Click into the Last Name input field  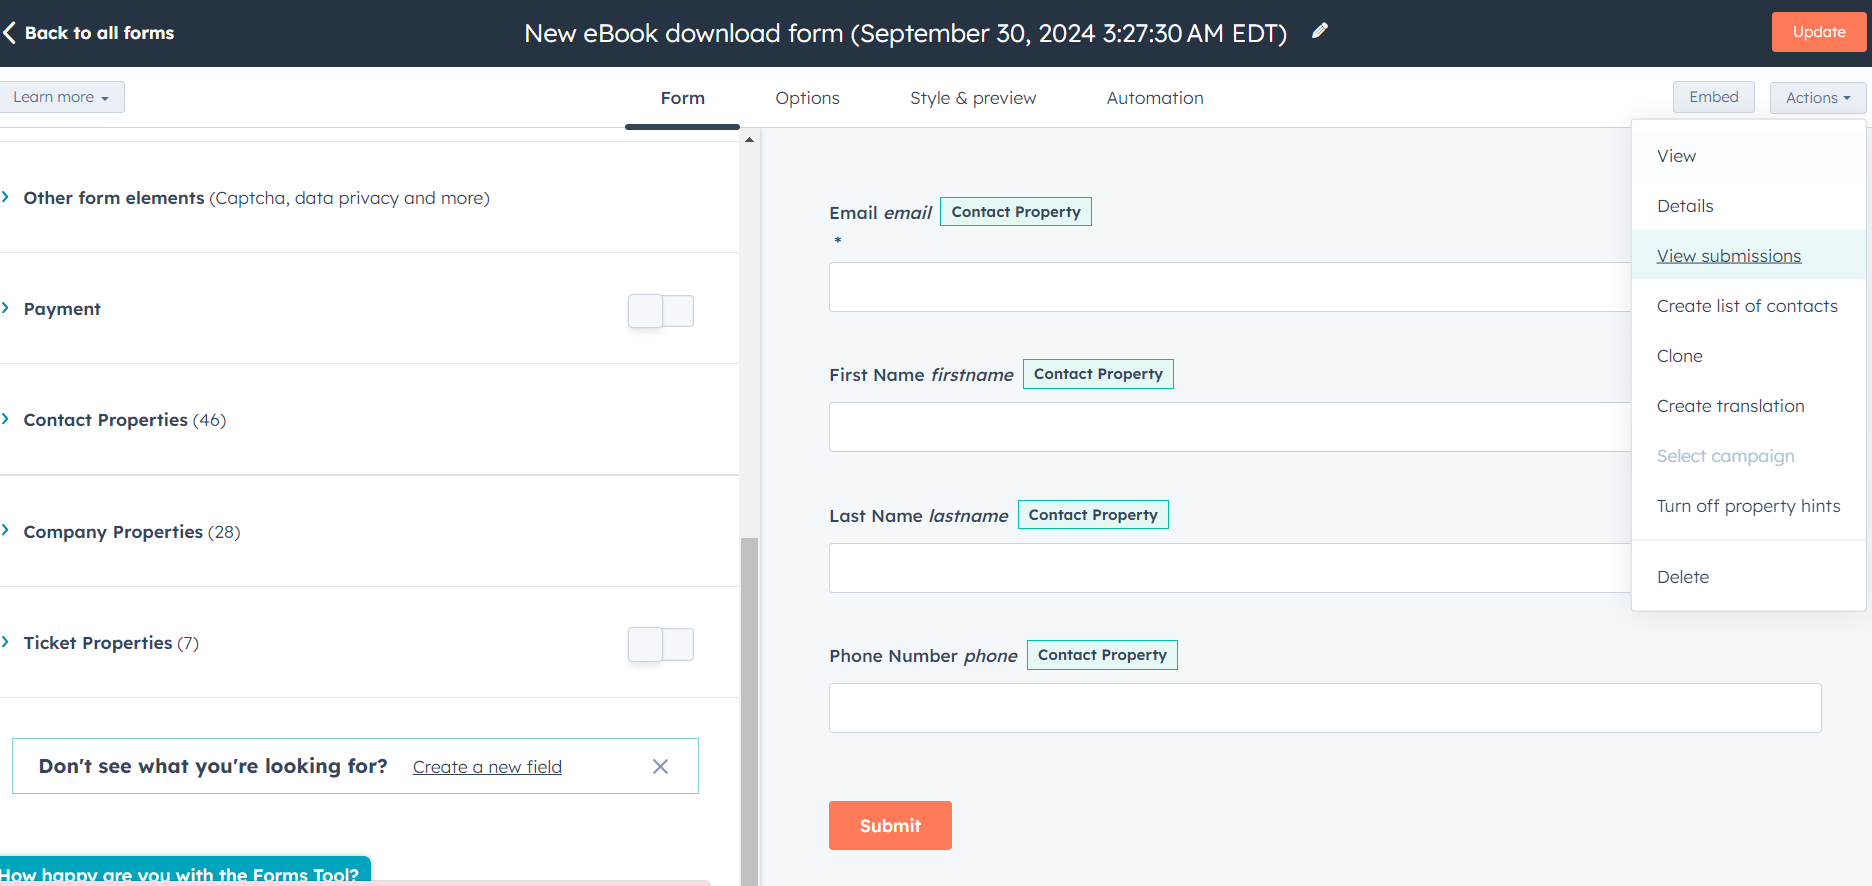pyautogui.click(x=1230, y=568)
